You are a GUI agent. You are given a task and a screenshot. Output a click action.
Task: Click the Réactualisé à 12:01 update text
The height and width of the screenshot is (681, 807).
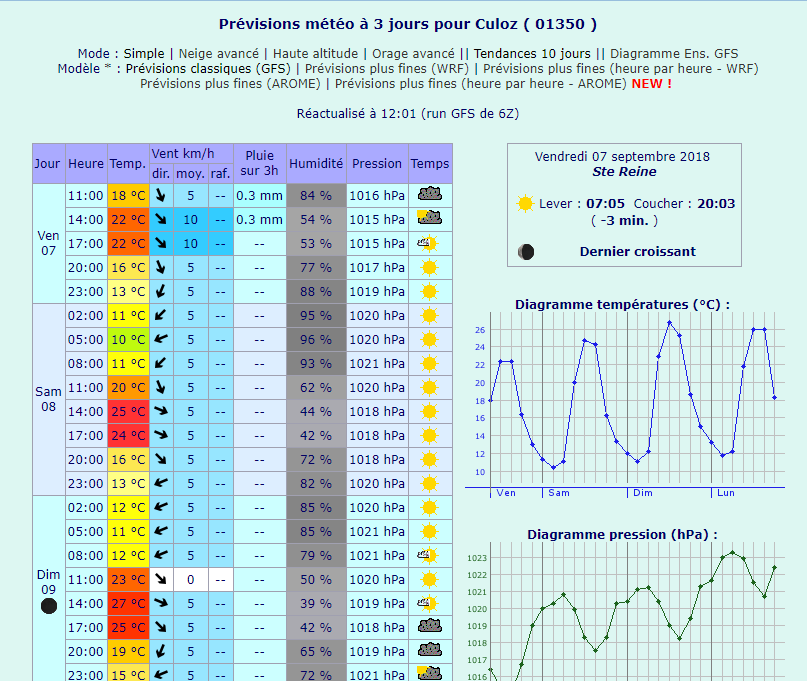tap(408, 114)
